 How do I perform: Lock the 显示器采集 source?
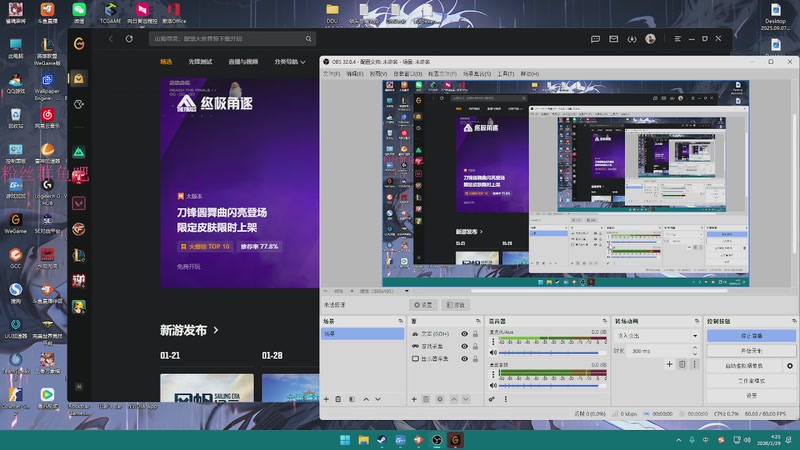click(476, 359)
